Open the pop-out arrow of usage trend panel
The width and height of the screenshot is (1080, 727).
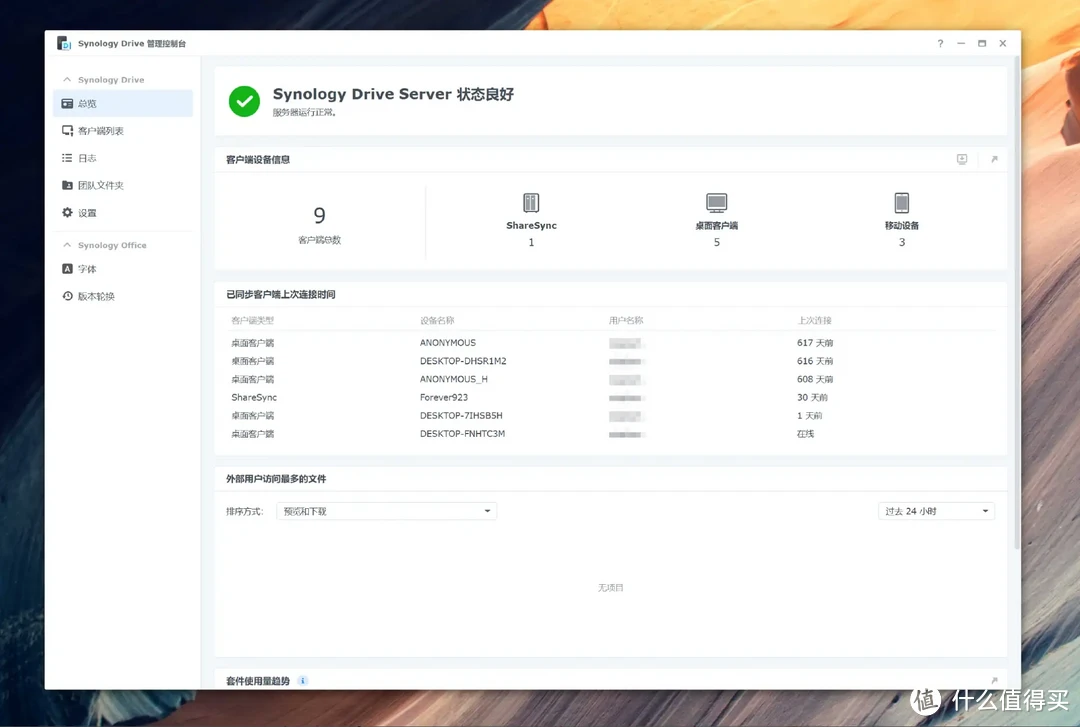(994, 681)
